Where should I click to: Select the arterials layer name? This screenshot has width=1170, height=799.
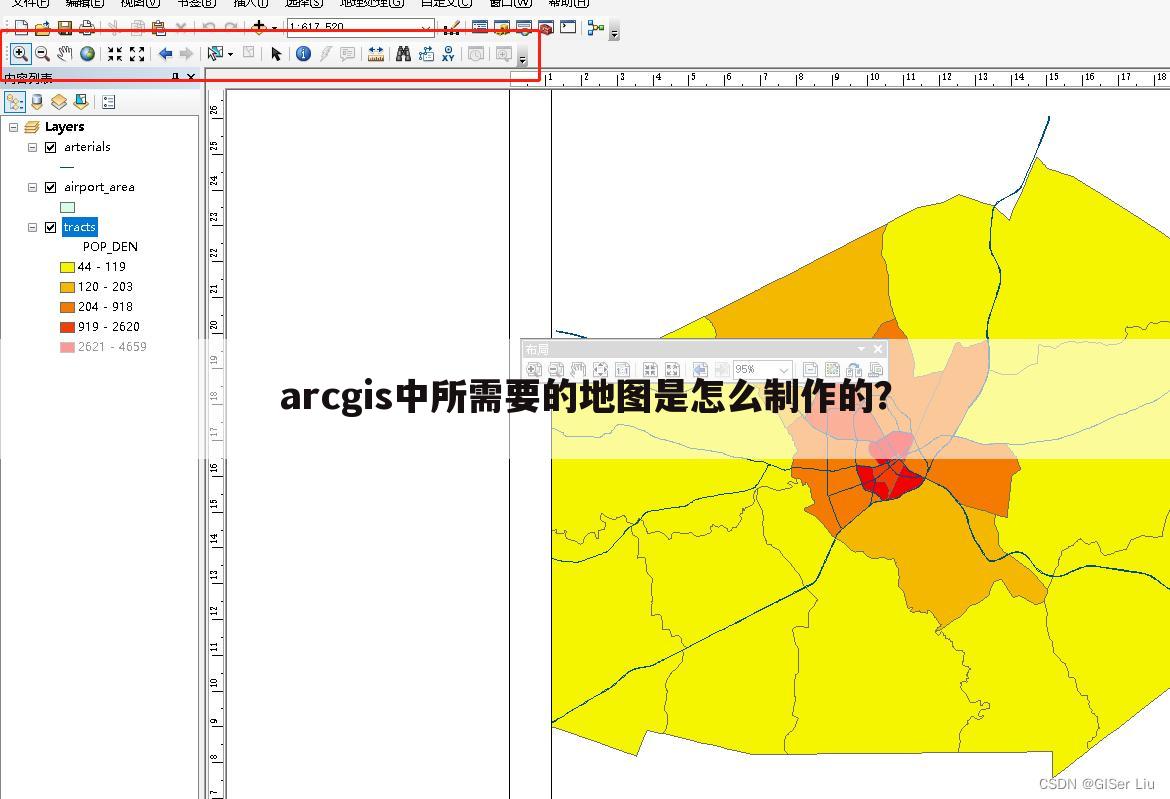pyautogui.click(x=87, y=147)
